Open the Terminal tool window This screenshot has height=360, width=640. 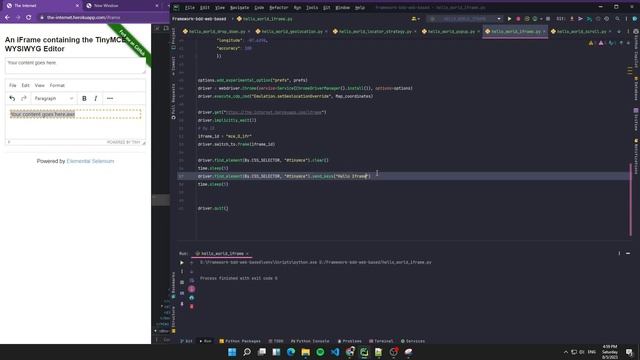pyautogui.click(x=381, y=341)
